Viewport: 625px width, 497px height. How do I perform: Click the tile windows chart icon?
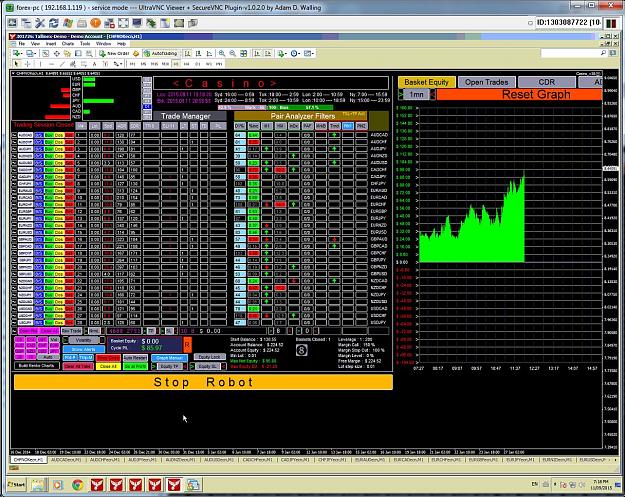[243, 53]
